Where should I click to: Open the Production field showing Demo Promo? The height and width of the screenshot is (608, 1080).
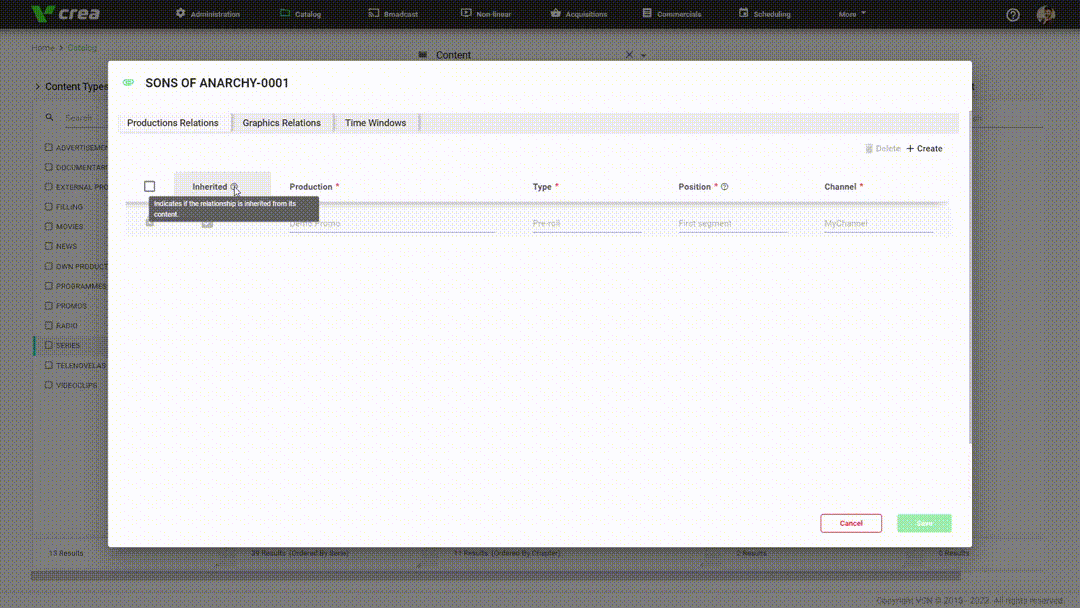point(392,224)
